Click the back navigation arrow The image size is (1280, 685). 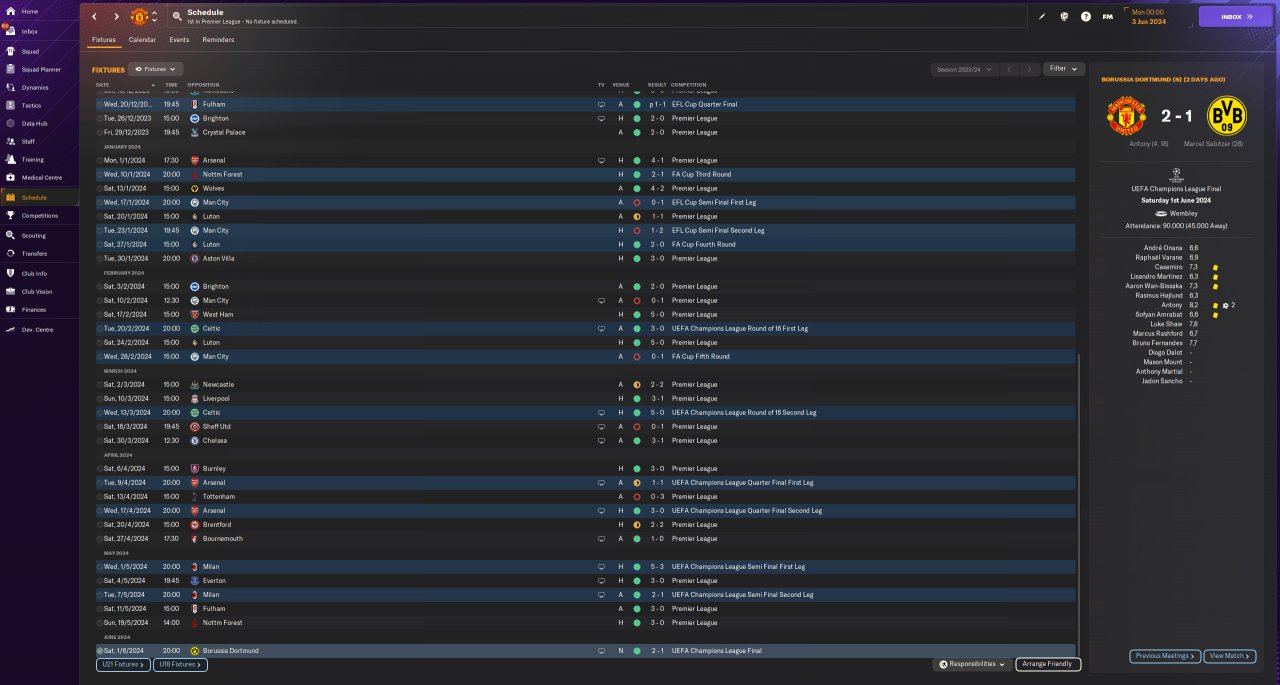(95, 17)
